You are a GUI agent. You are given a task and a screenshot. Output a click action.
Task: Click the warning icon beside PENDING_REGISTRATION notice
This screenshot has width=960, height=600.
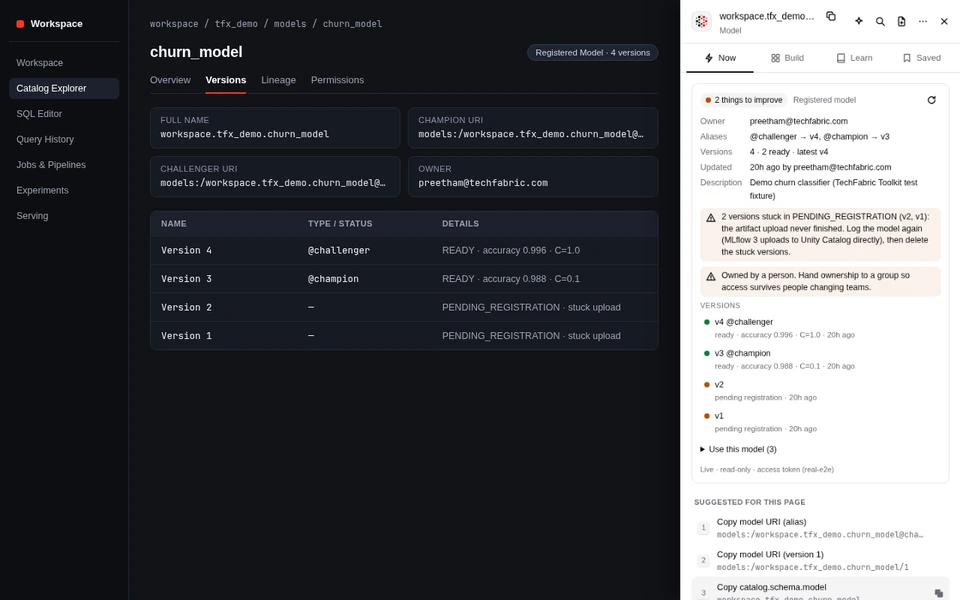[711, 217]
